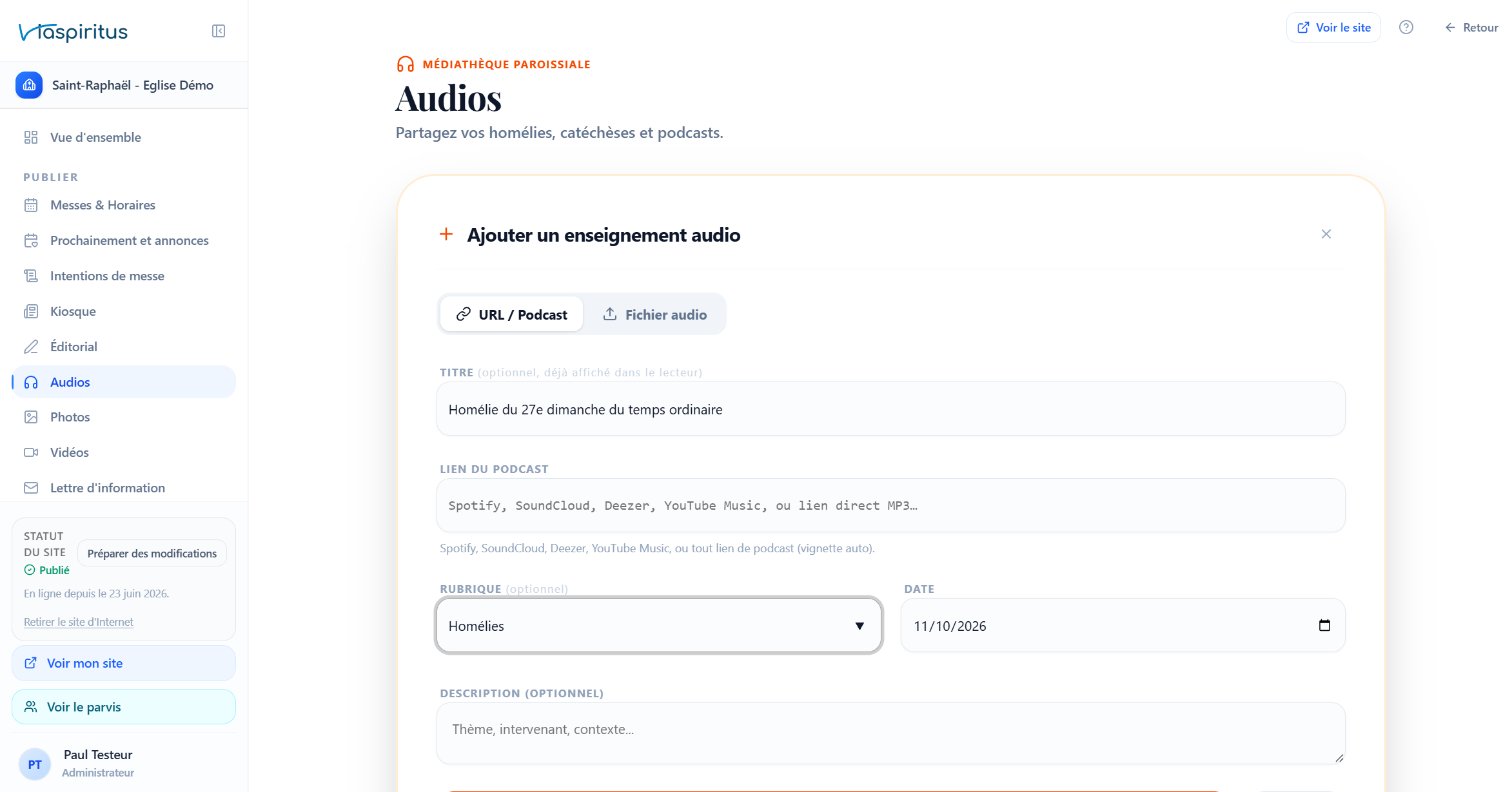Go back using the Retour link

(x=1472, y=28)
